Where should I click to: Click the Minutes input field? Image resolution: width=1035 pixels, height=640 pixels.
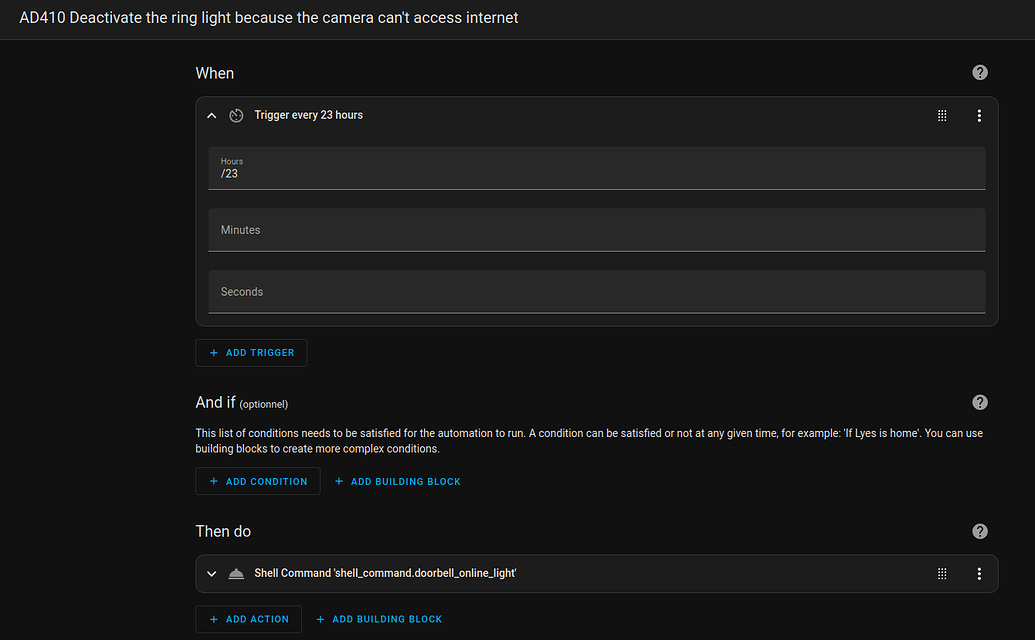pyautogui.click(x=596, y=230)
